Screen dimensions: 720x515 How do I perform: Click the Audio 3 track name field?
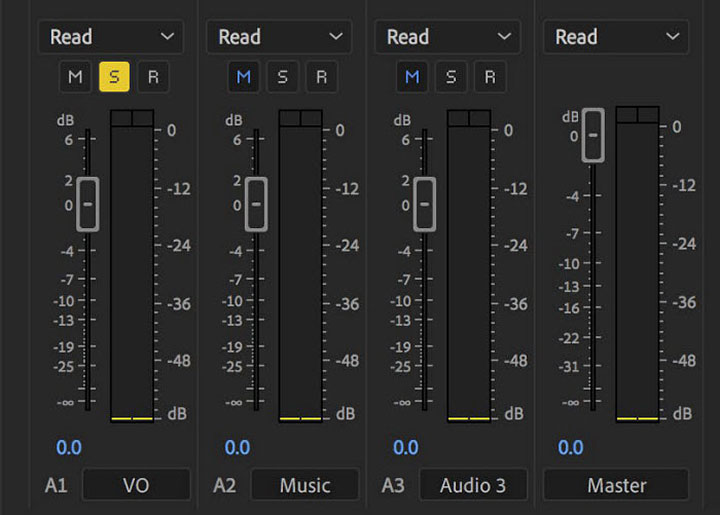pos(473,485)
